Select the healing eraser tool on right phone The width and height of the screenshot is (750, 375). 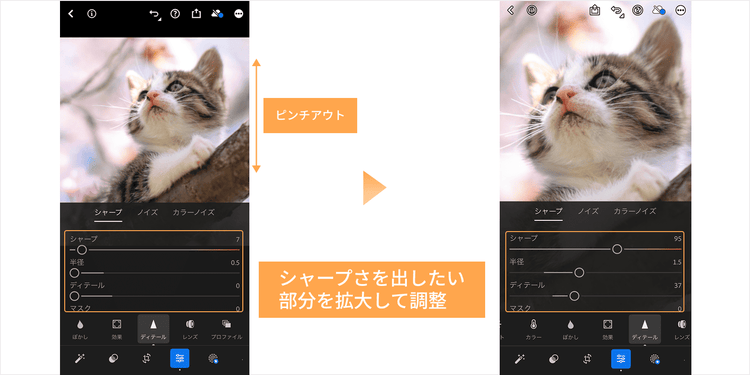click(554, 359)
